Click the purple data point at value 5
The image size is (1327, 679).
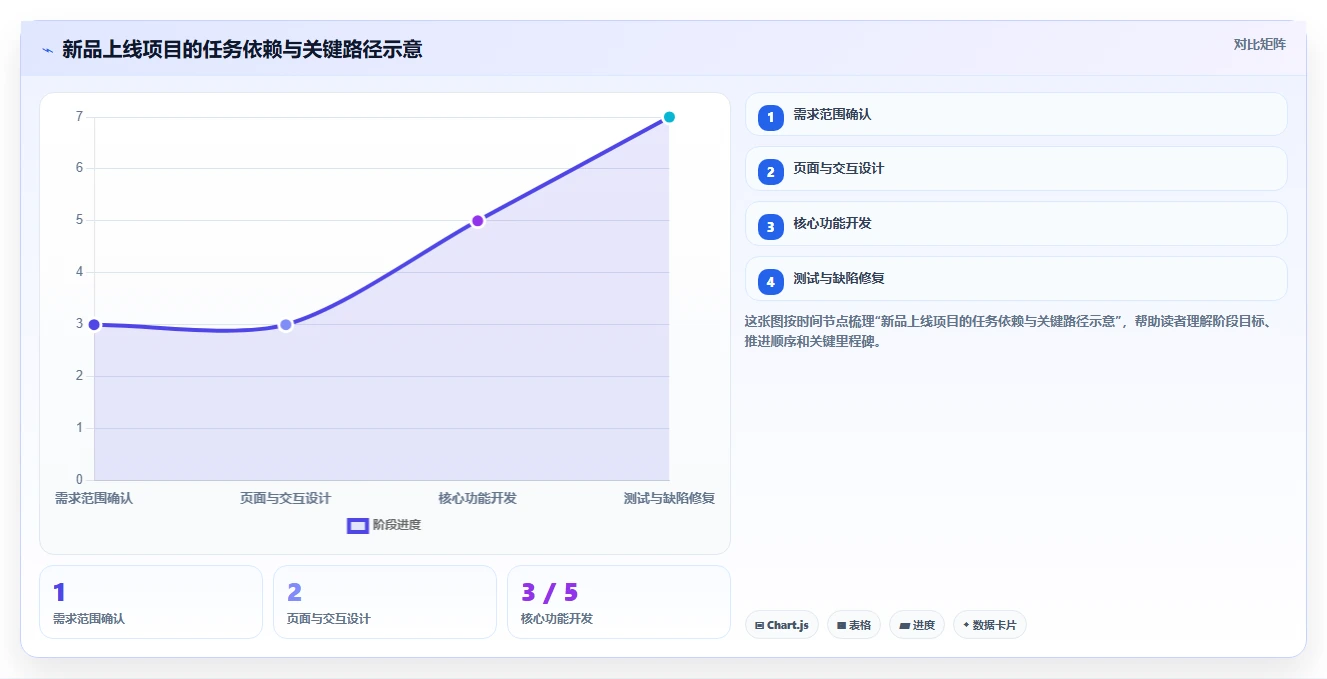pyautogui.click(x=478, y=221)
